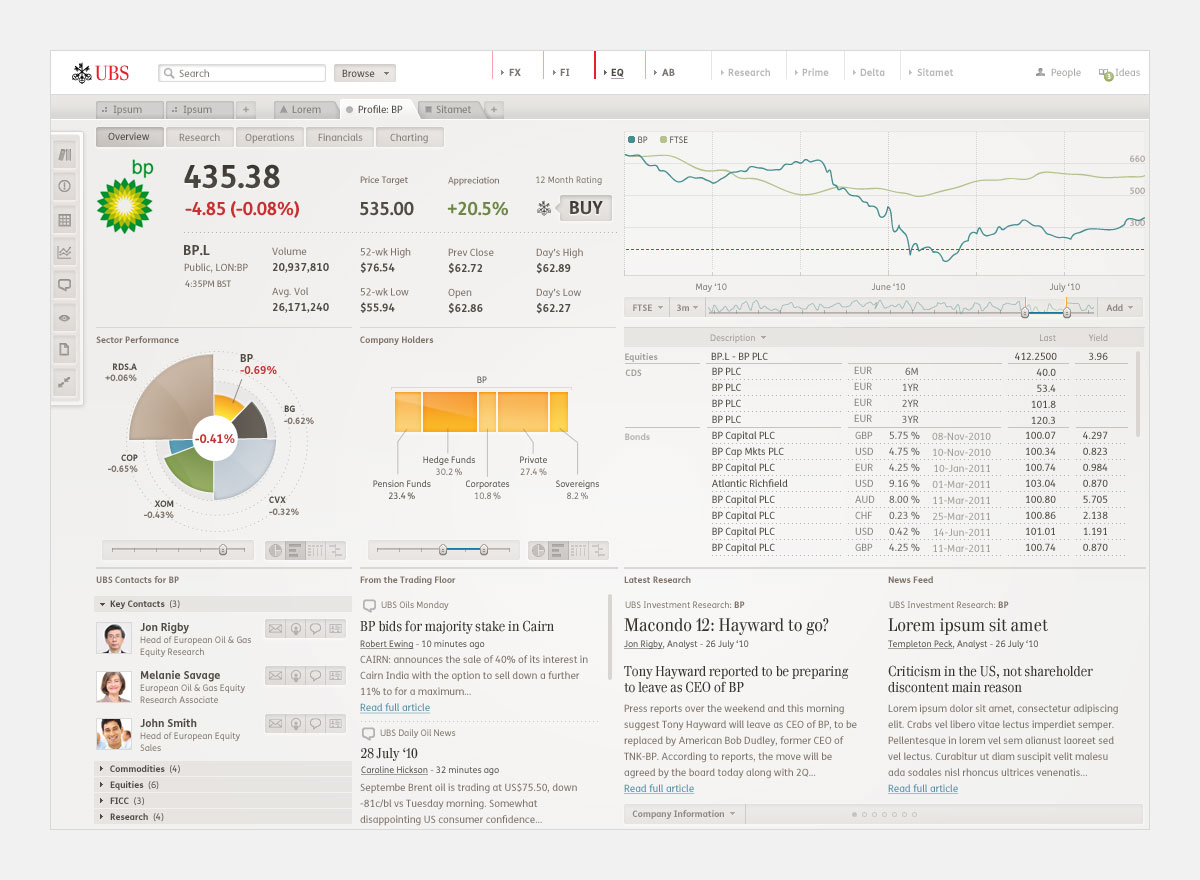Switch Sector Performance to tree hierarchy view
This screenshot has width=1200, height=880.
point(334,550)
